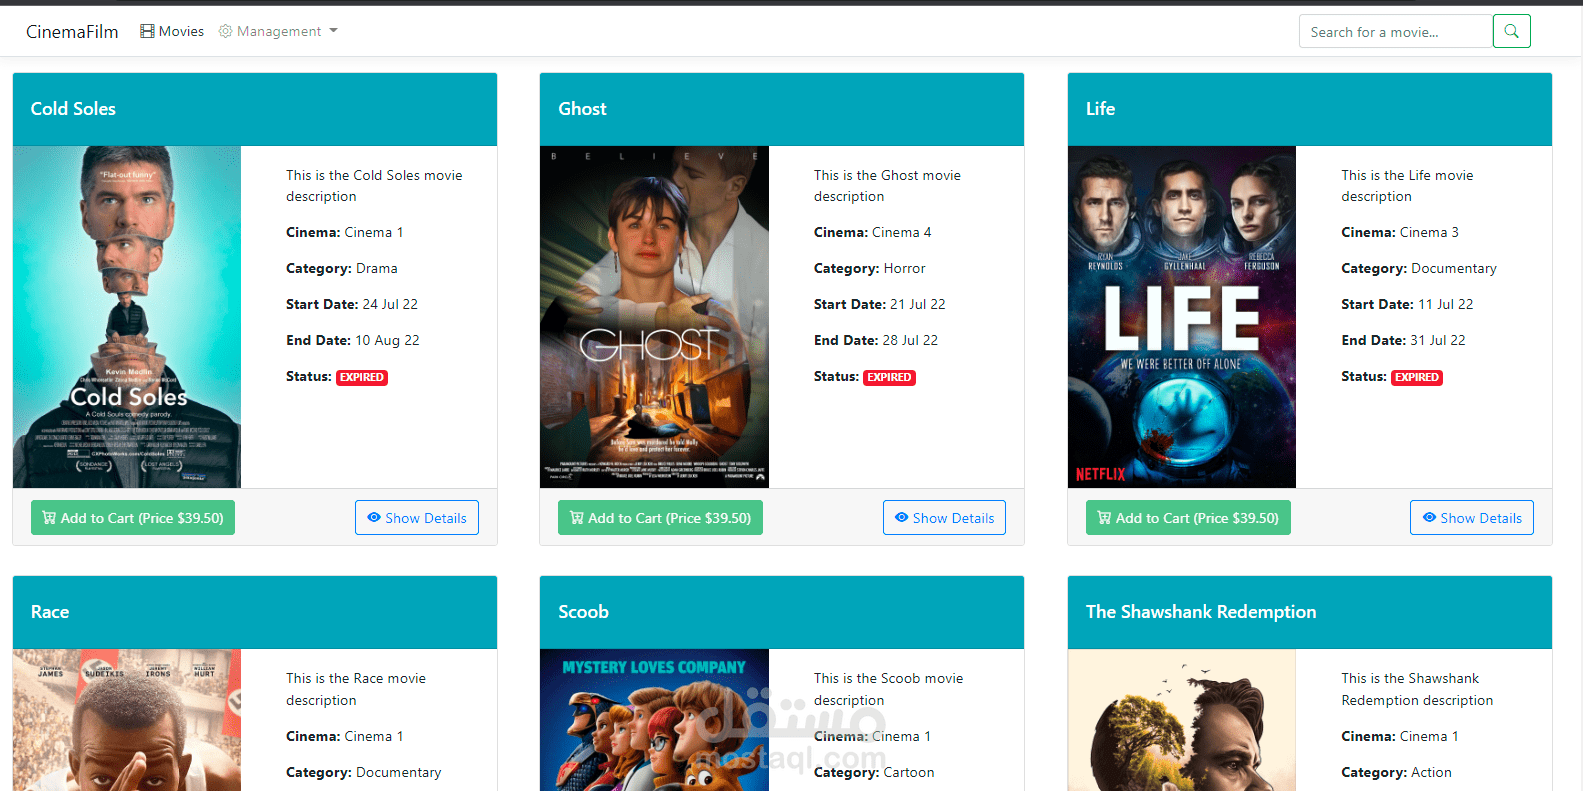Screen dimensions: 1583x791
Task: Open the Cold Soles movie poster
Action: tap(127, 317)
